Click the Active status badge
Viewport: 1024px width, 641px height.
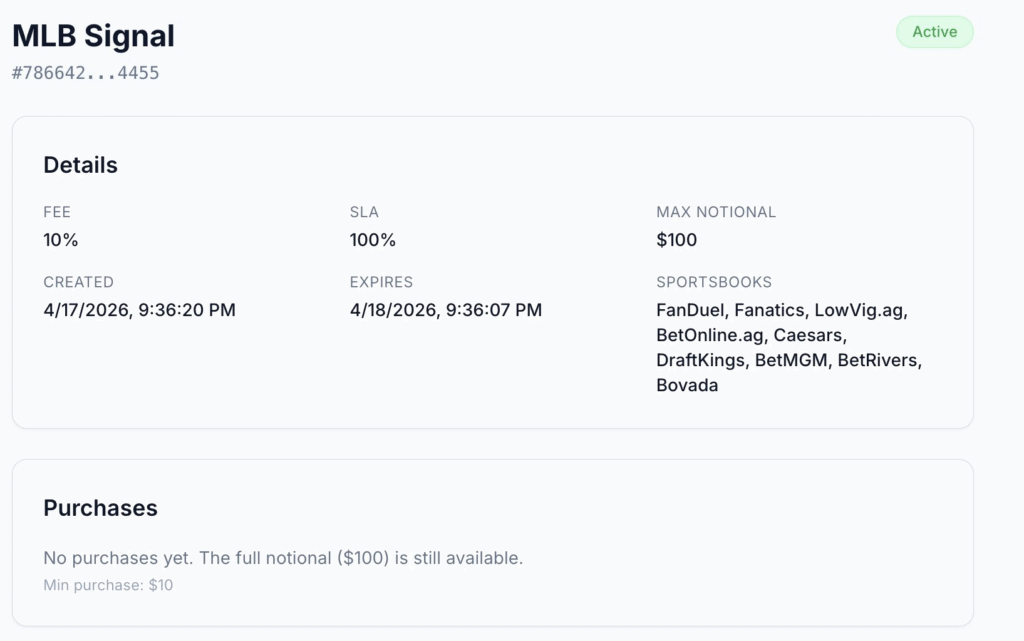(x=934, y=32)
